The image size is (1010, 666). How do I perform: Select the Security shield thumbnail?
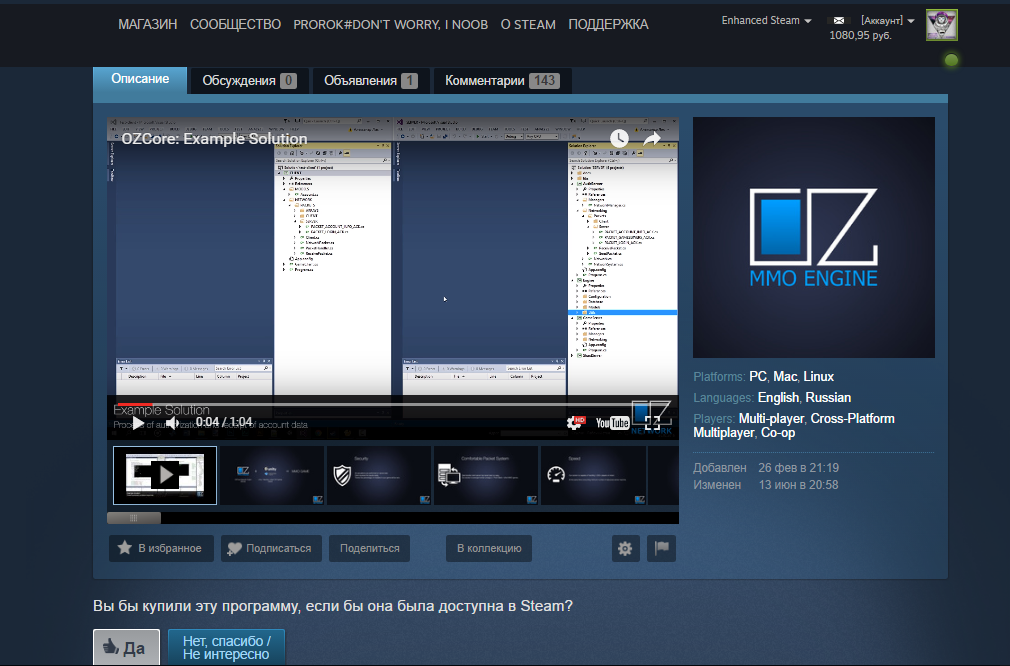[379, 475]
